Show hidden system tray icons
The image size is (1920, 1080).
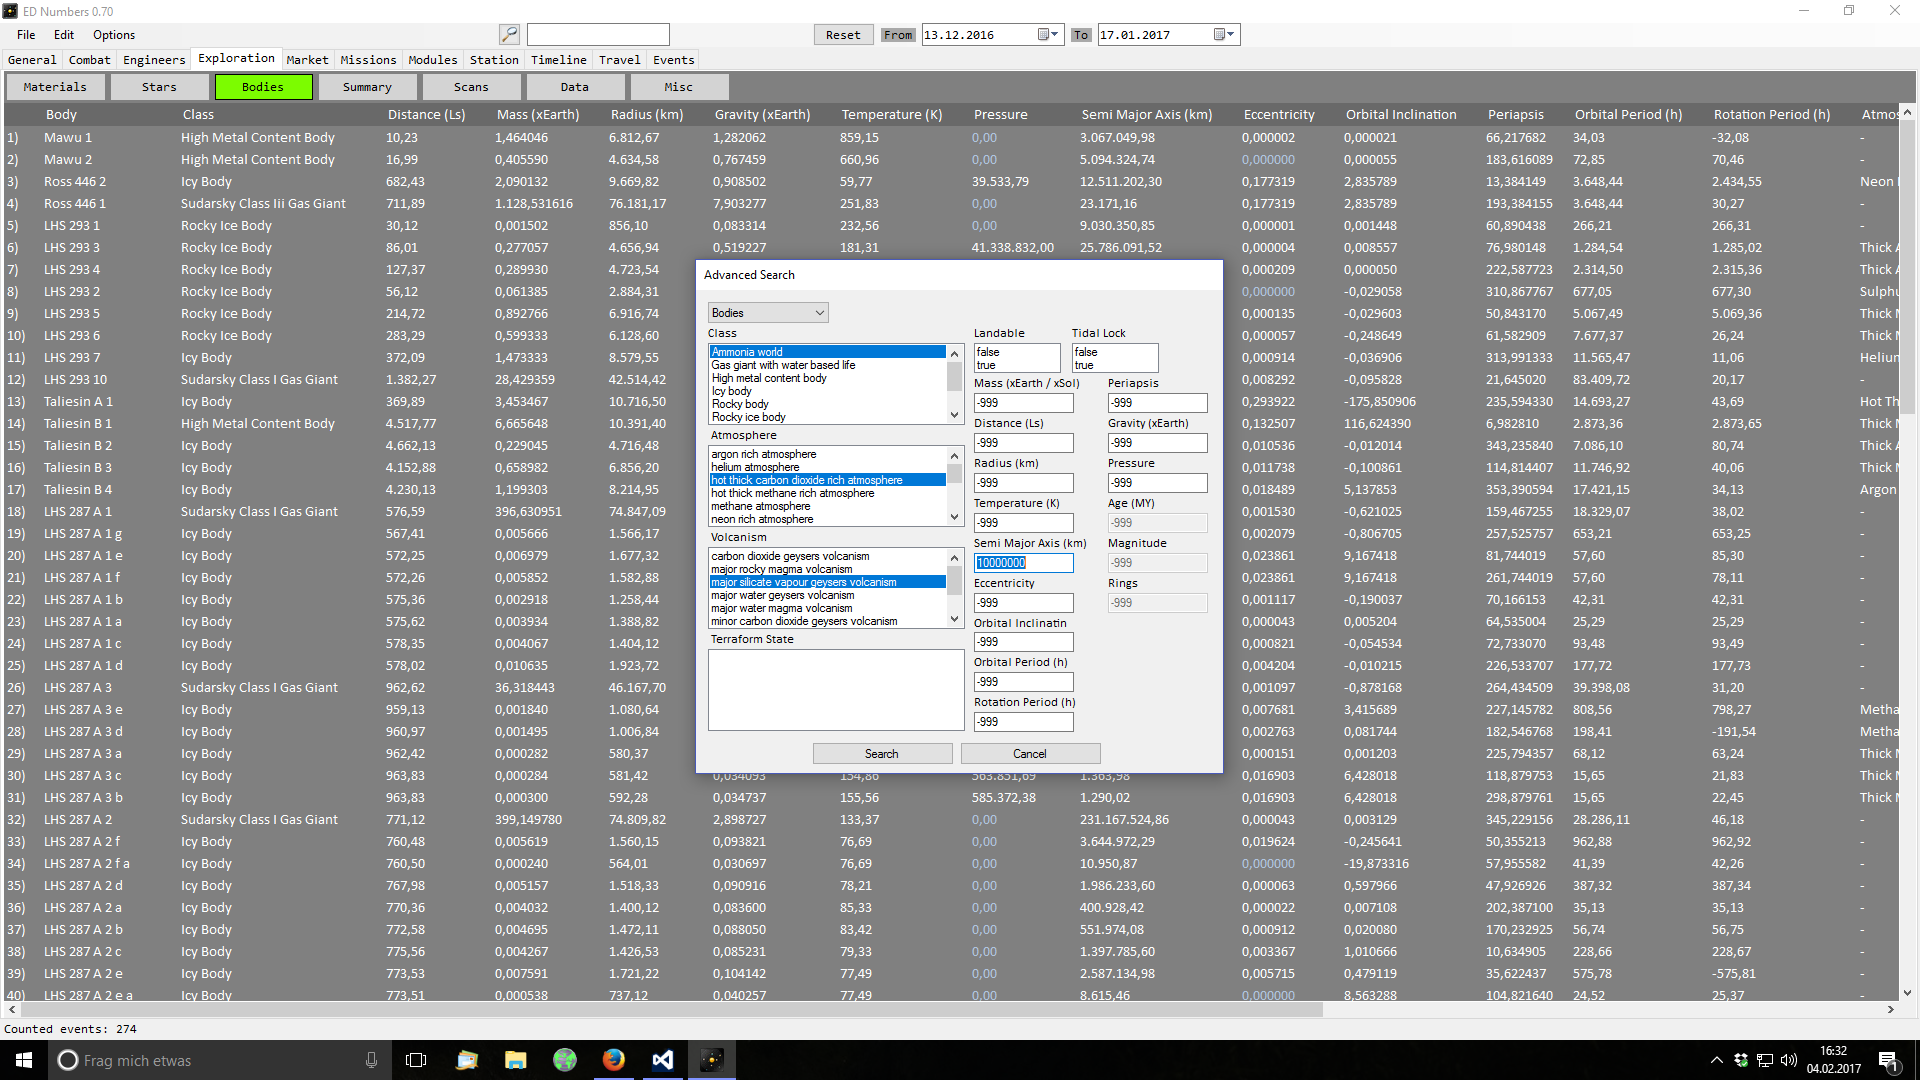click(x=1716, y=1060)
